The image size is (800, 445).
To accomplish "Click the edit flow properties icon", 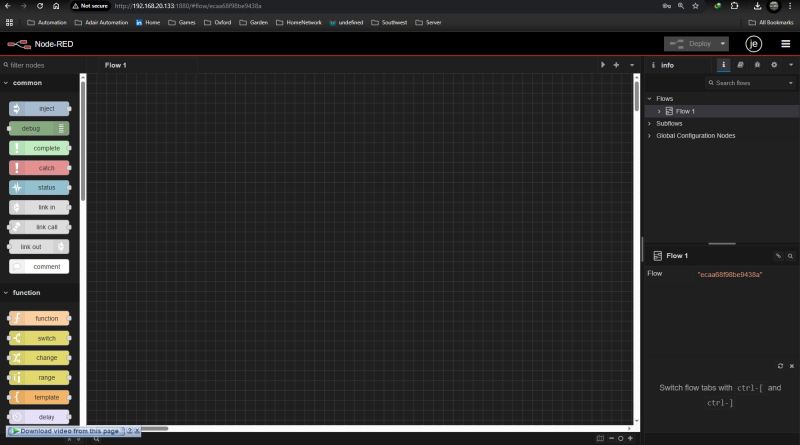I will pos(778,256).
